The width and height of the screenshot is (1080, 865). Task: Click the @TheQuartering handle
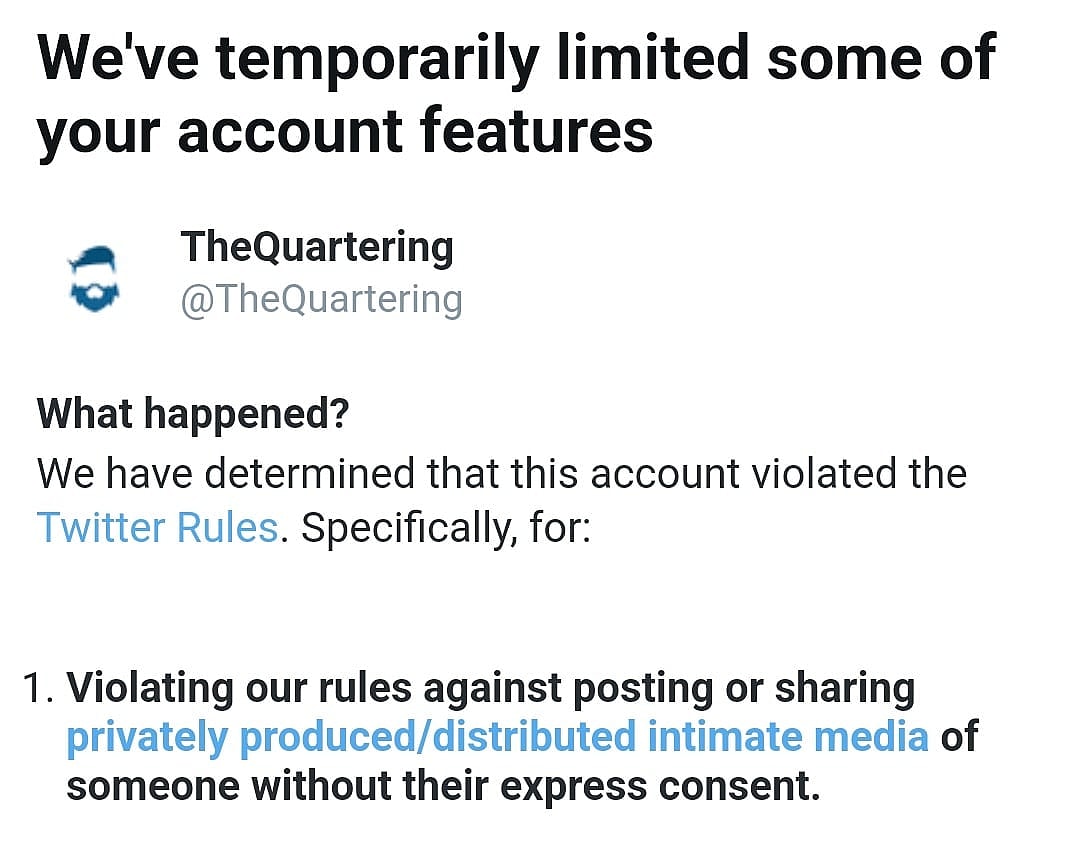point(321,299)
